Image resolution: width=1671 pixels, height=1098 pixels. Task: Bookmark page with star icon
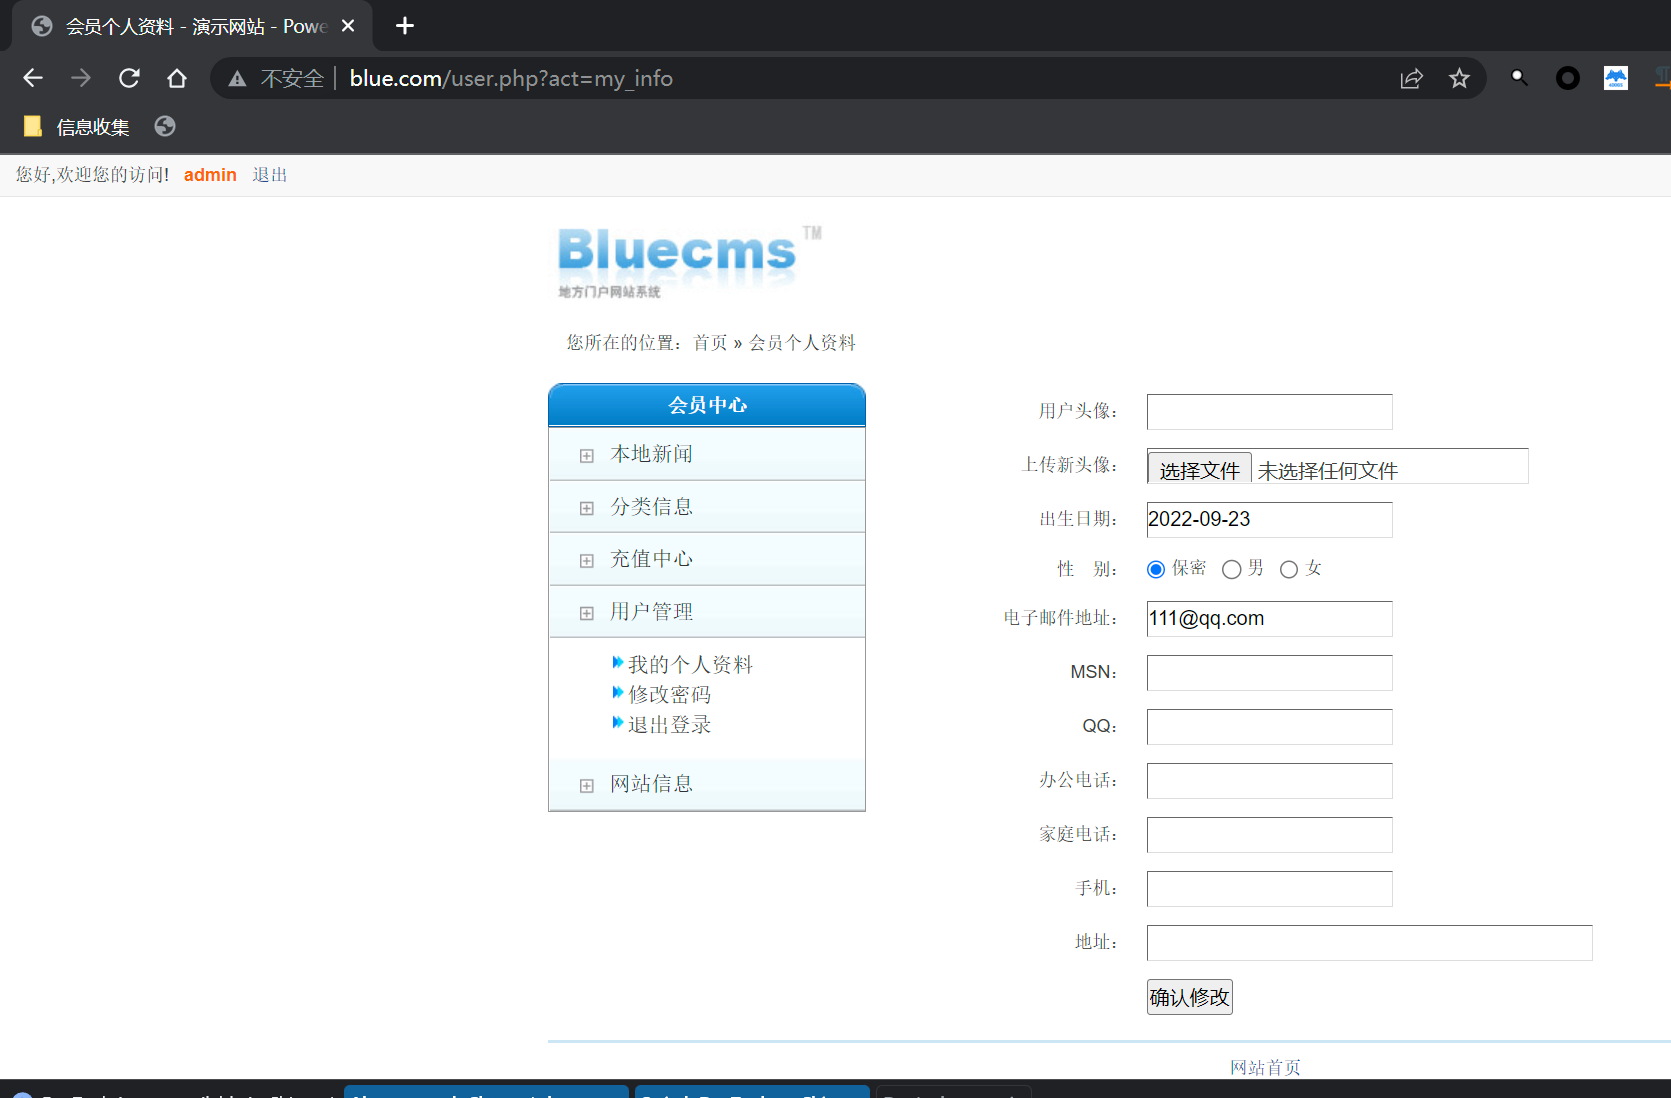pos(1459,78)
